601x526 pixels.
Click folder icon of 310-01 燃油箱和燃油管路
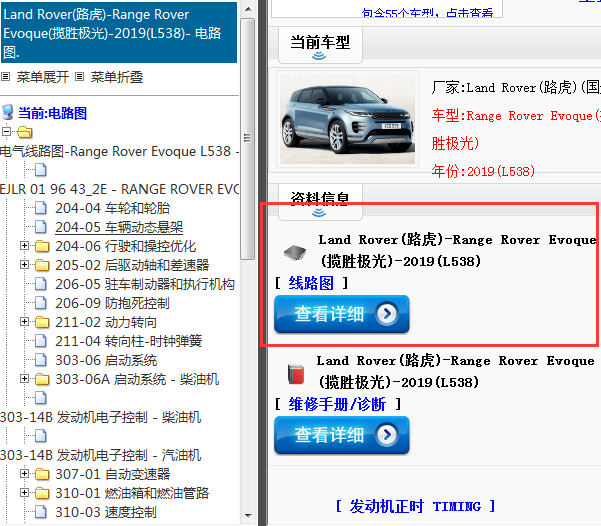(42, 493)
